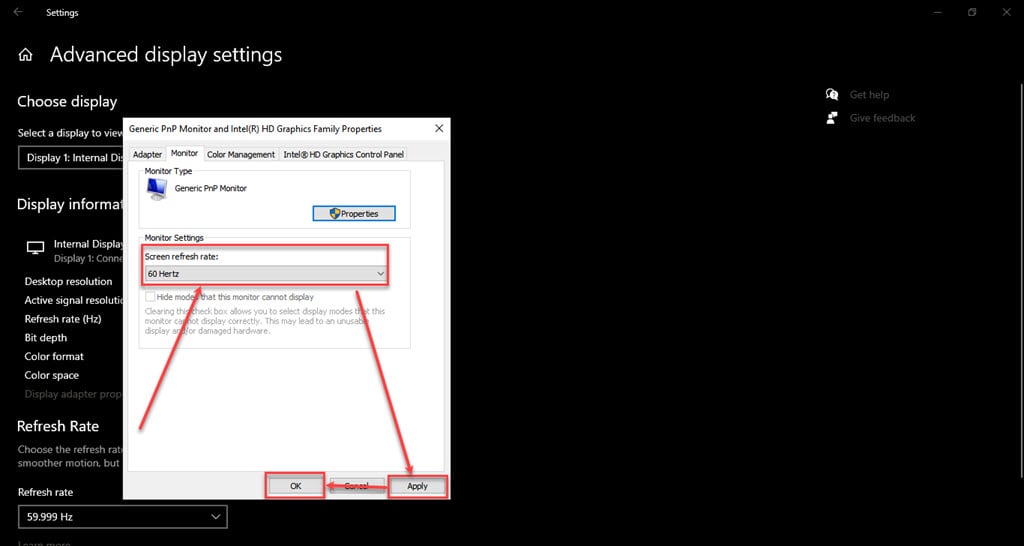Click the monitor icon beside Internal Display

point(36,248)
